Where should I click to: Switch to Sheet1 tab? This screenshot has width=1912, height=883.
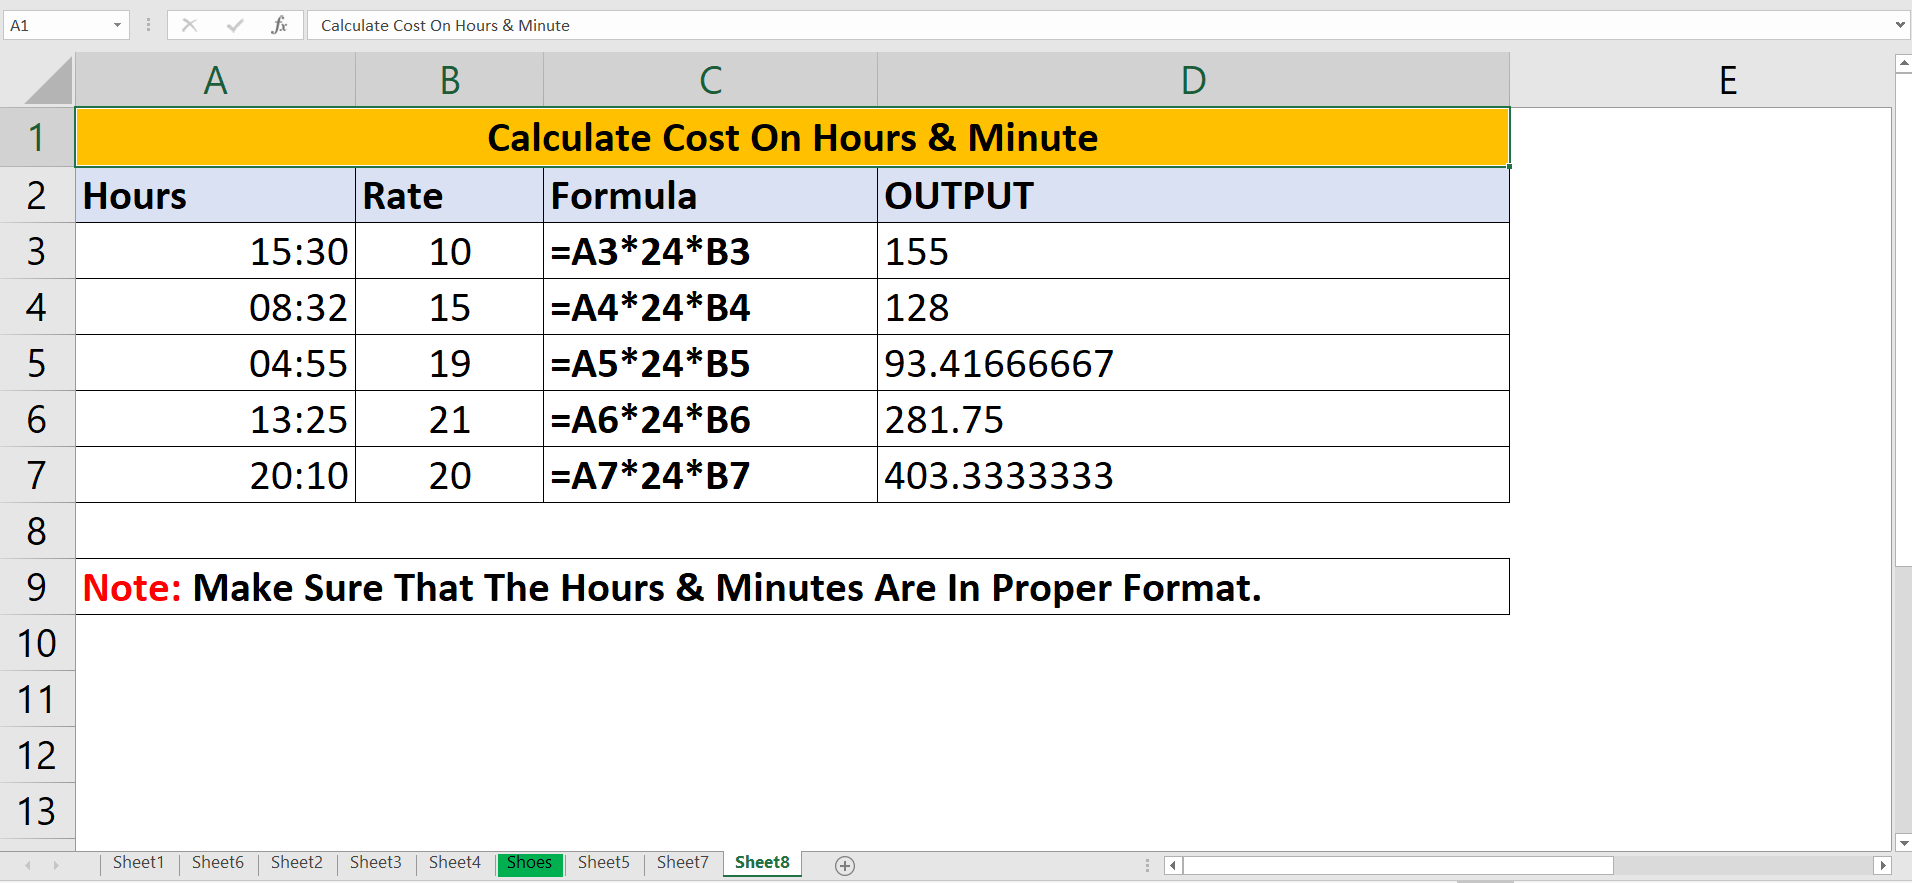click(x=138, y=862)
